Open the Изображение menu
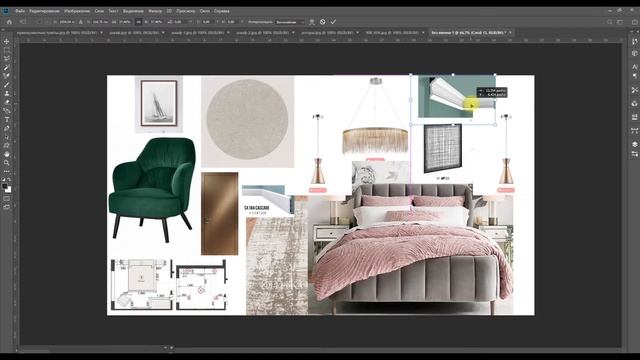 [77, 11]
